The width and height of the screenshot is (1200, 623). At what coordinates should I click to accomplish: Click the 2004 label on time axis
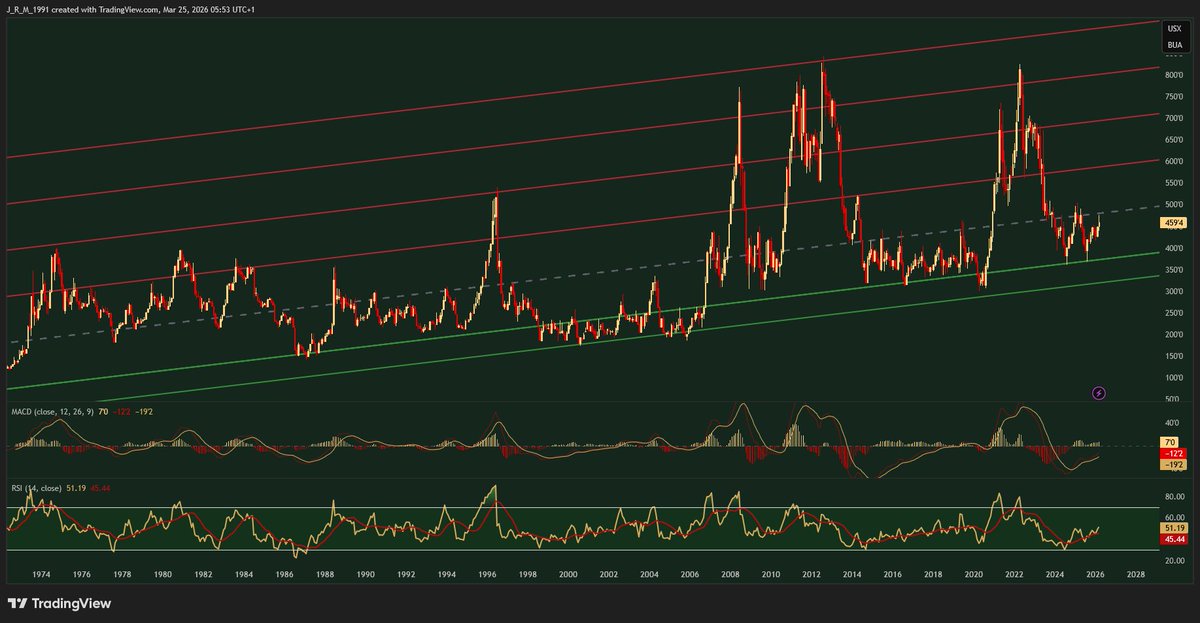(x=649, y=576)
